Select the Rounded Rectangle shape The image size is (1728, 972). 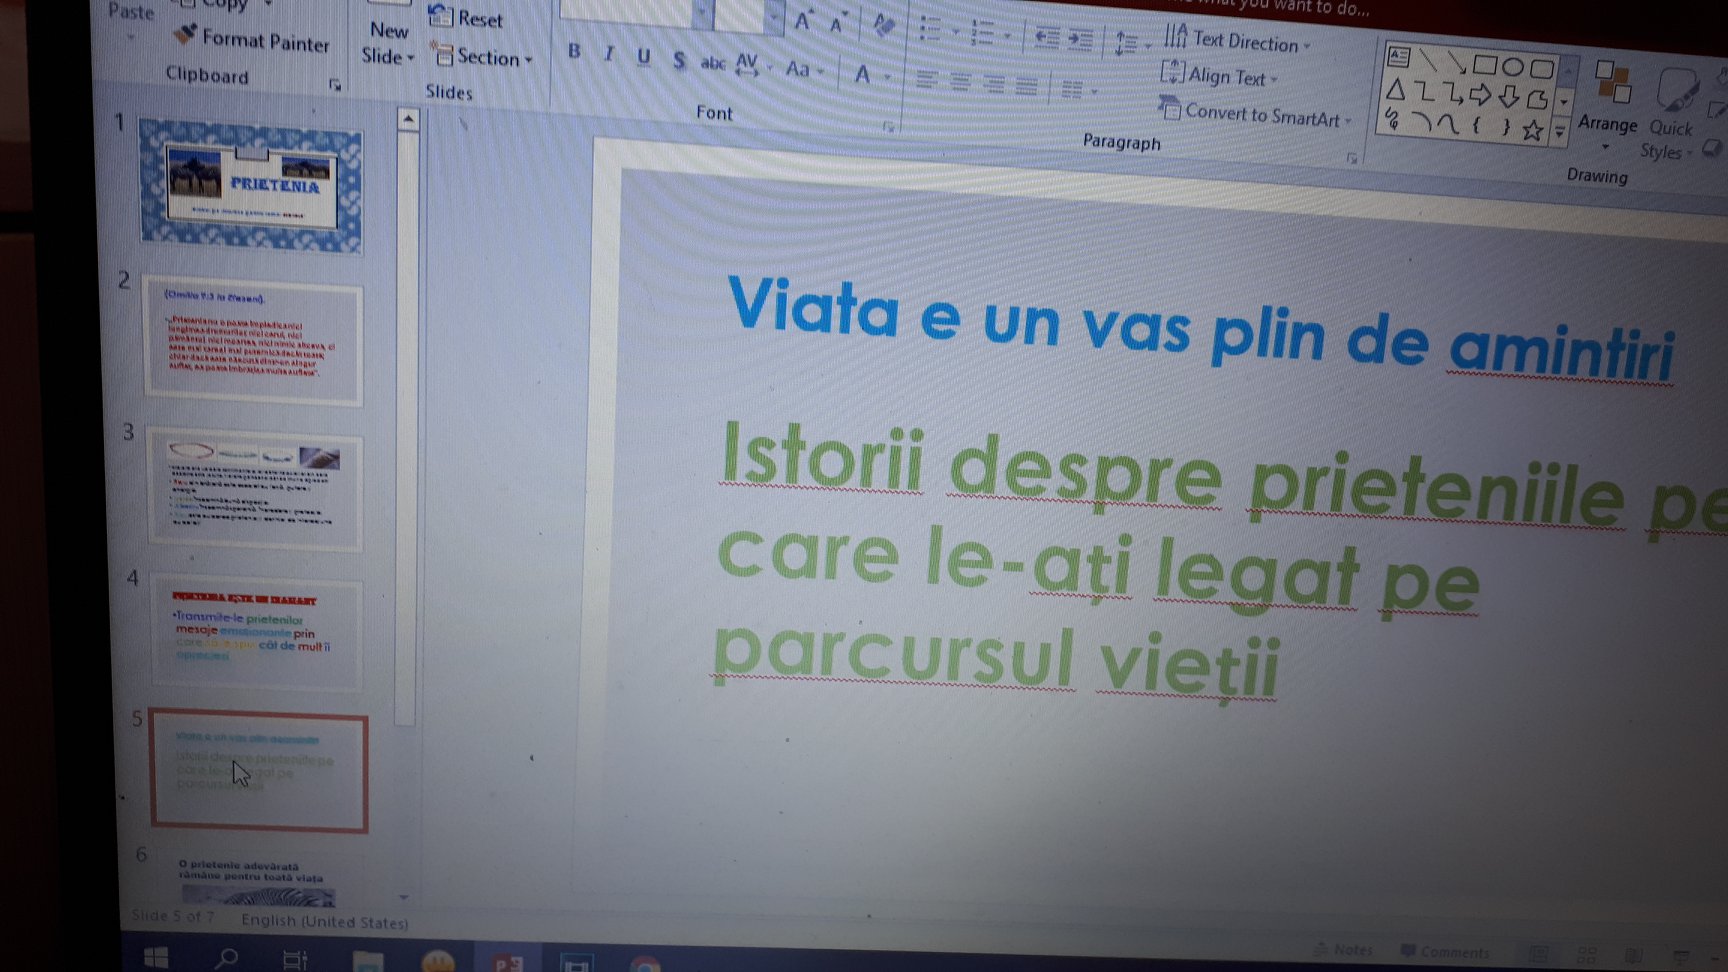click(x=1542, y=69)
